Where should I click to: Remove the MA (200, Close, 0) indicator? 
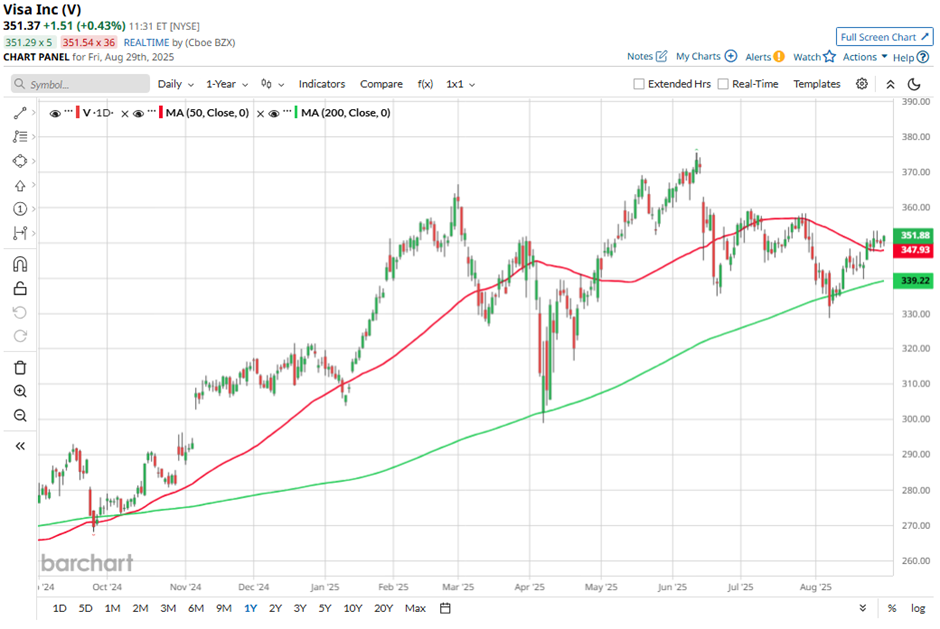tap(260, 113)
